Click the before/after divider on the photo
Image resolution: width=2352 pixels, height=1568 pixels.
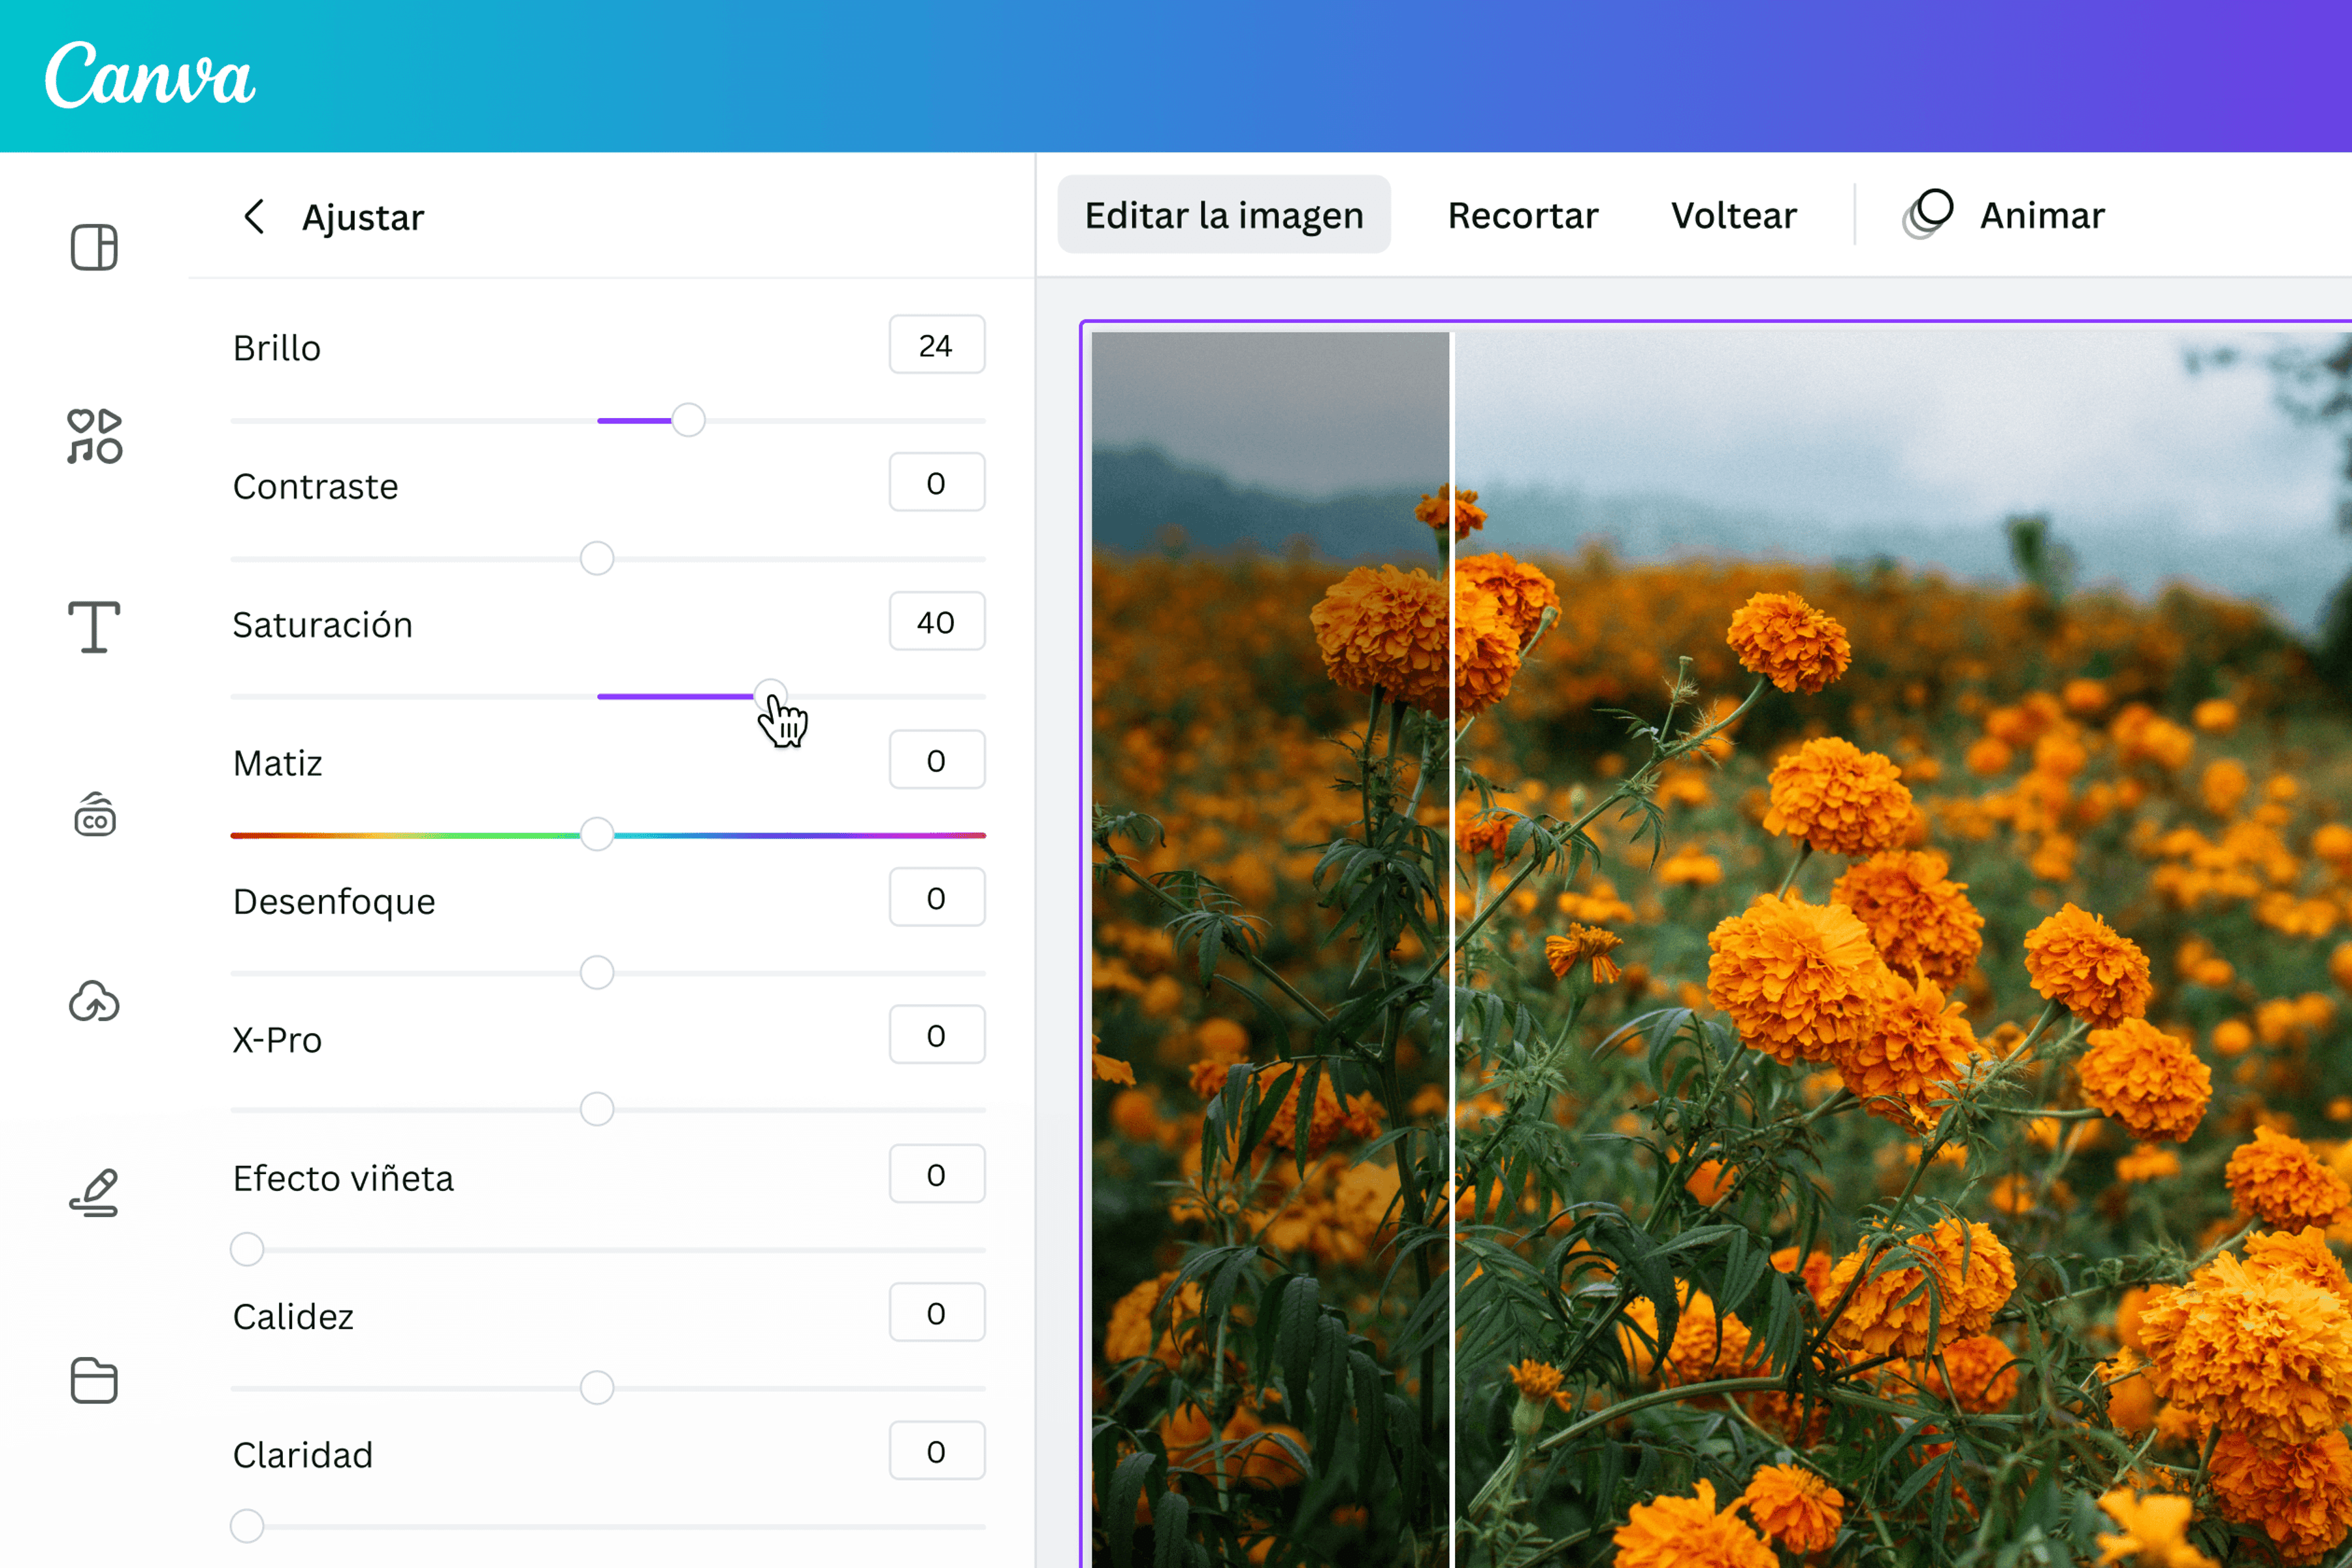1452,950
